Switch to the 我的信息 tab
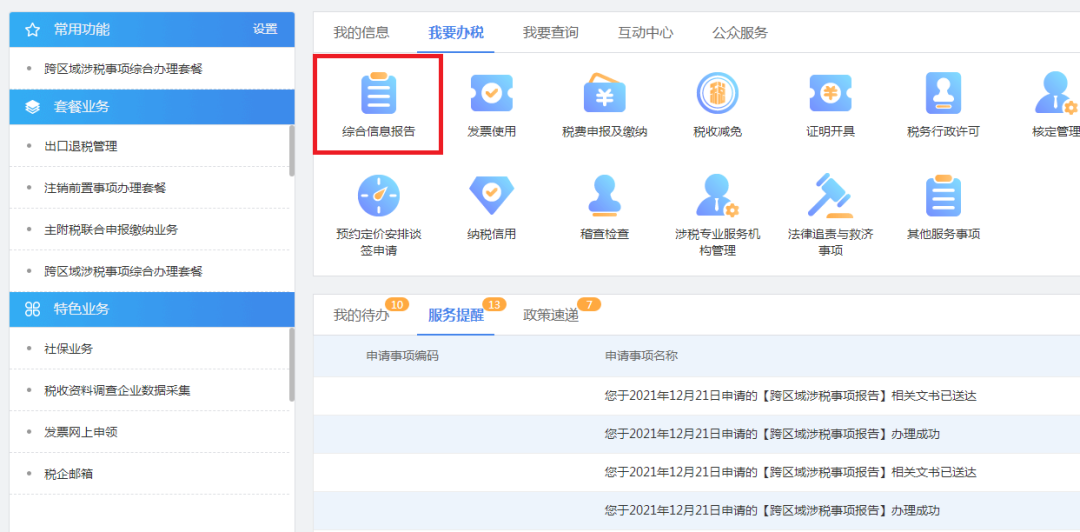The image size is (1080, 532). pos(361,32)
